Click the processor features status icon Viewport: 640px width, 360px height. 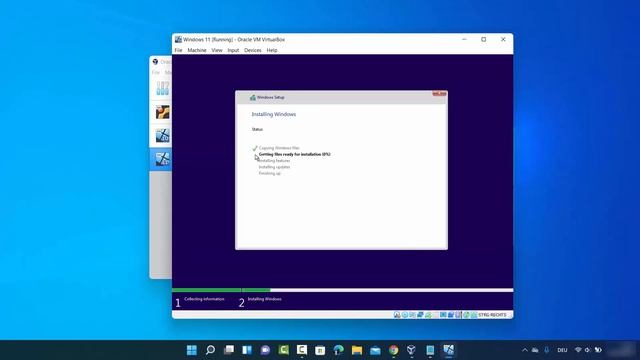click(458, 315)
